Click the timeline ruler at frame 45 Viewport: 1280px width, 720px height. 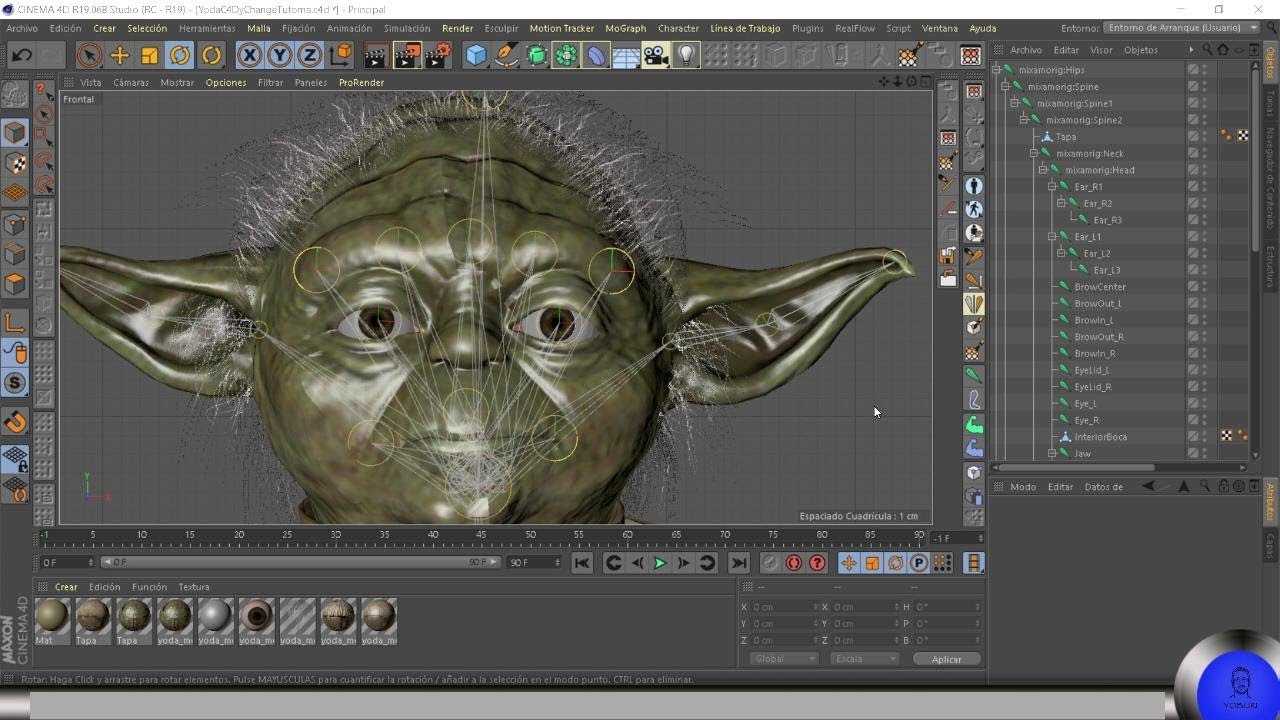tap(482, 537)
